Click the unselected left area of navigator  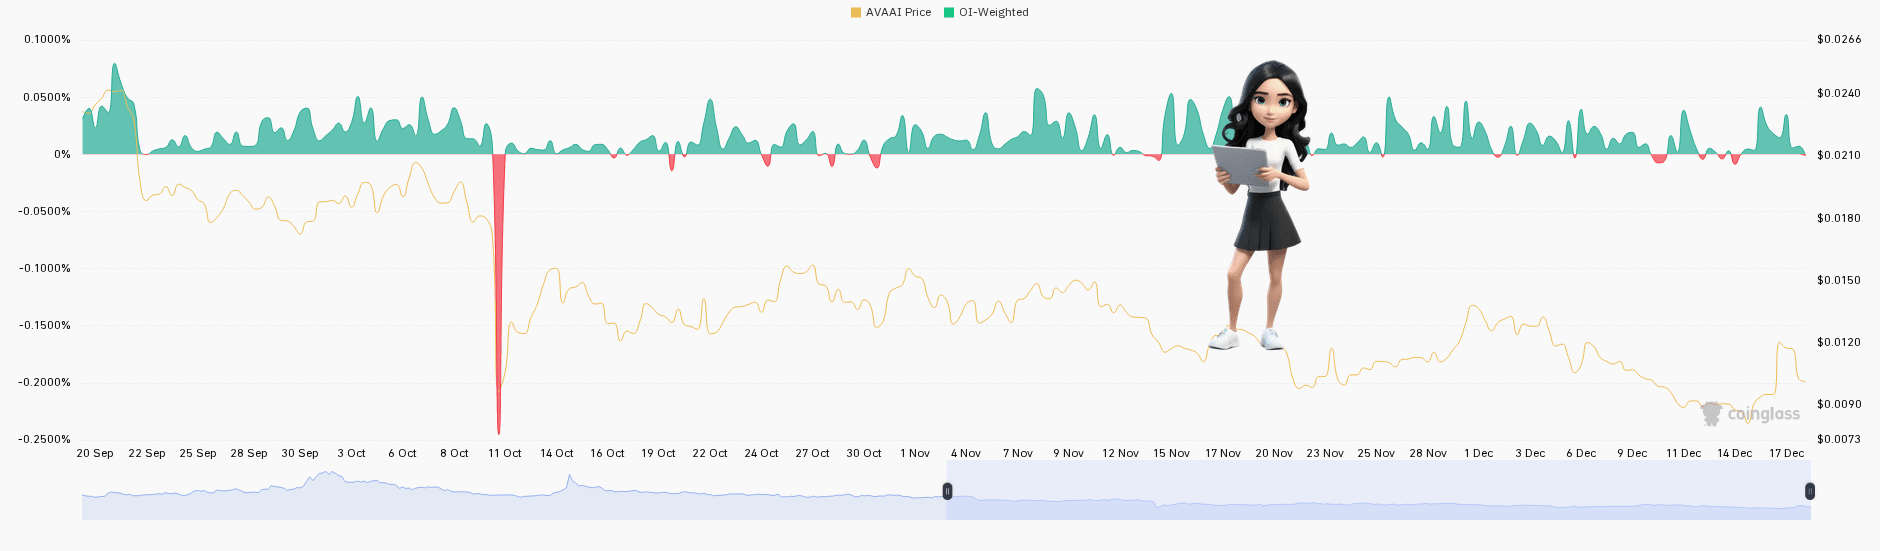(514, 490)
